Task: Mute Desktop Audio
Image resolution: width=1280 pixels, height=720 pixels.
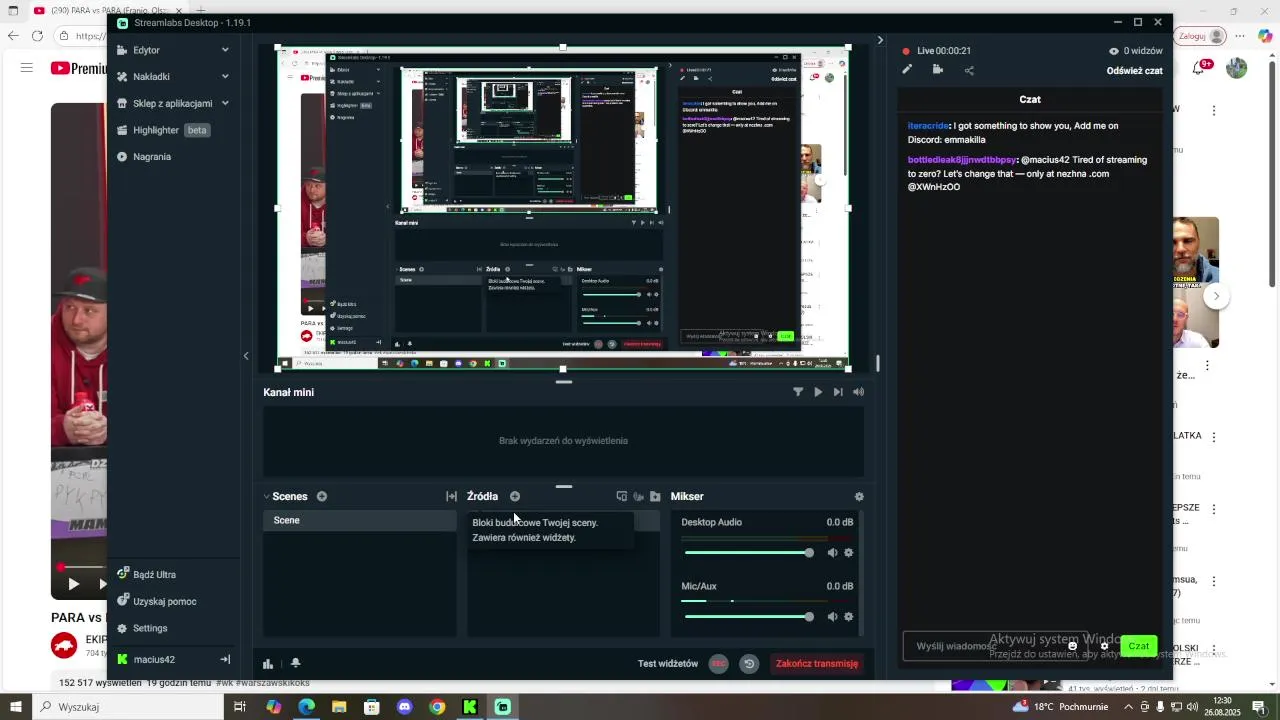Action: (x=832, y=553)
